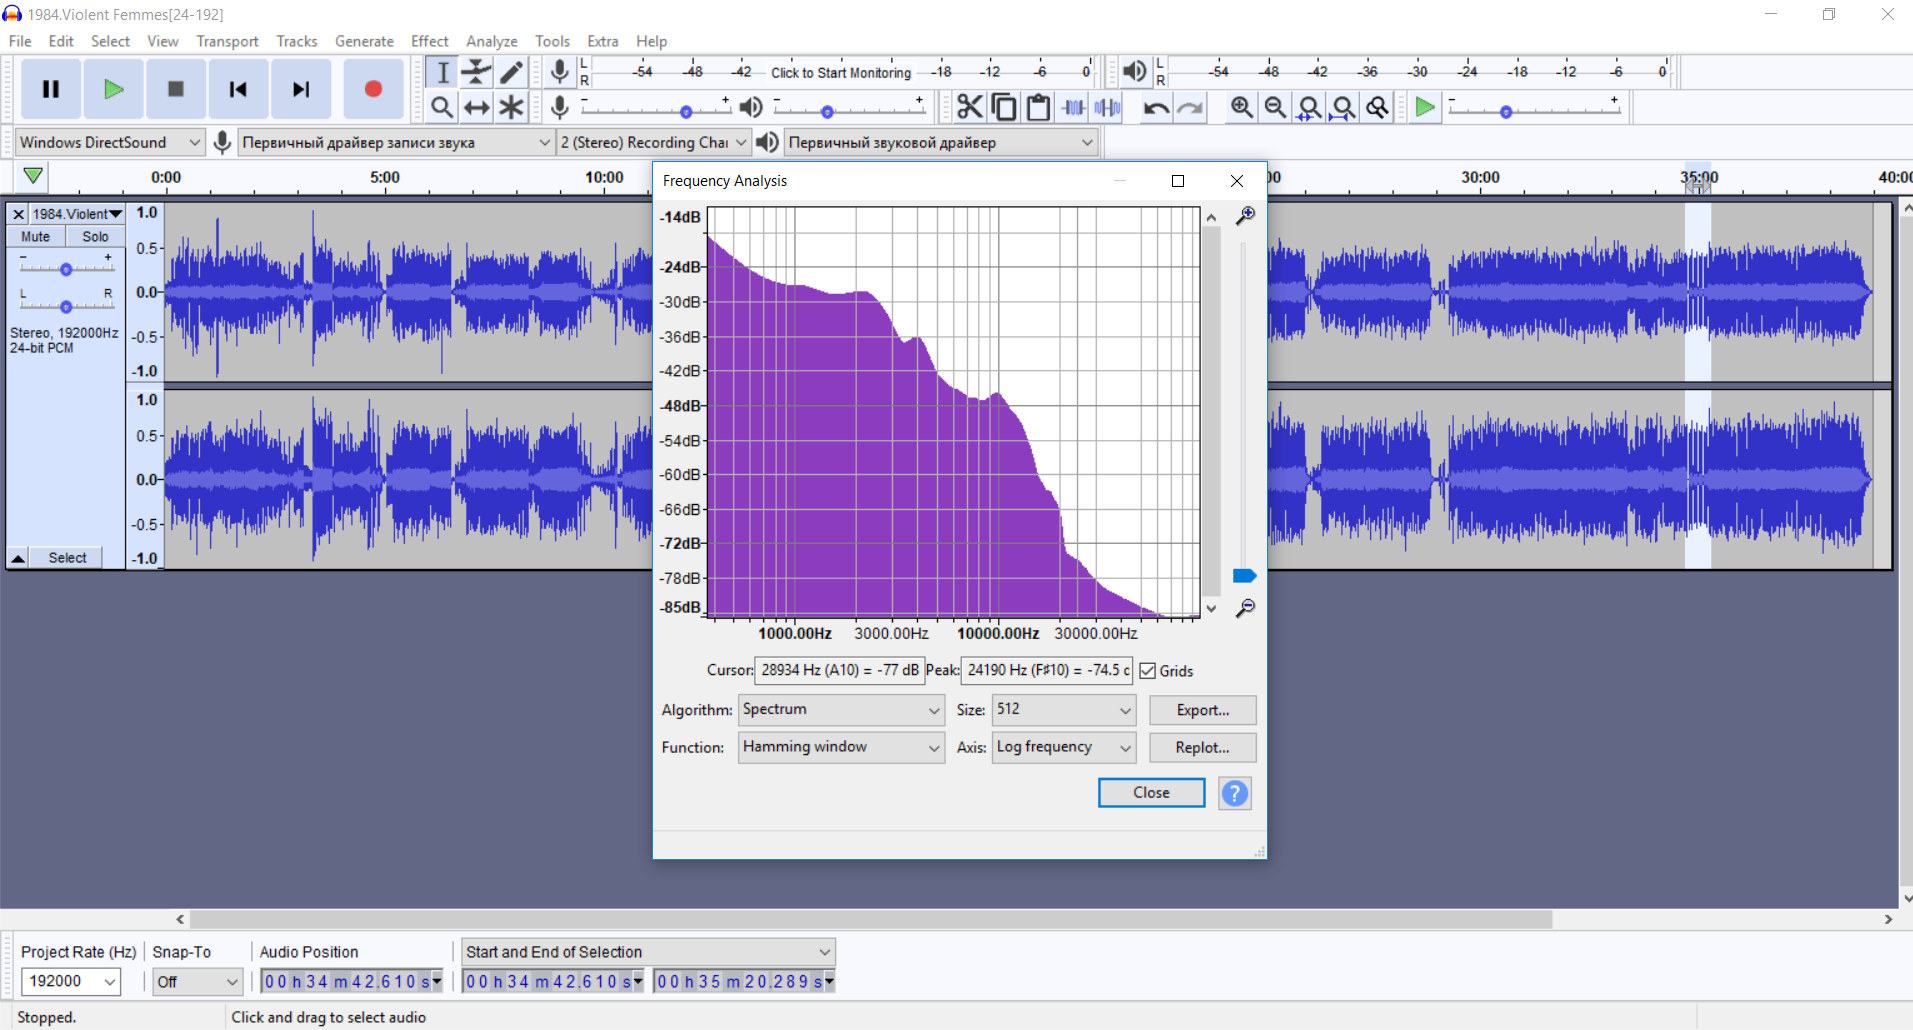Screen dimensions: 1913x1030
Task: Open the selection format dropdown
Action: 648,952
